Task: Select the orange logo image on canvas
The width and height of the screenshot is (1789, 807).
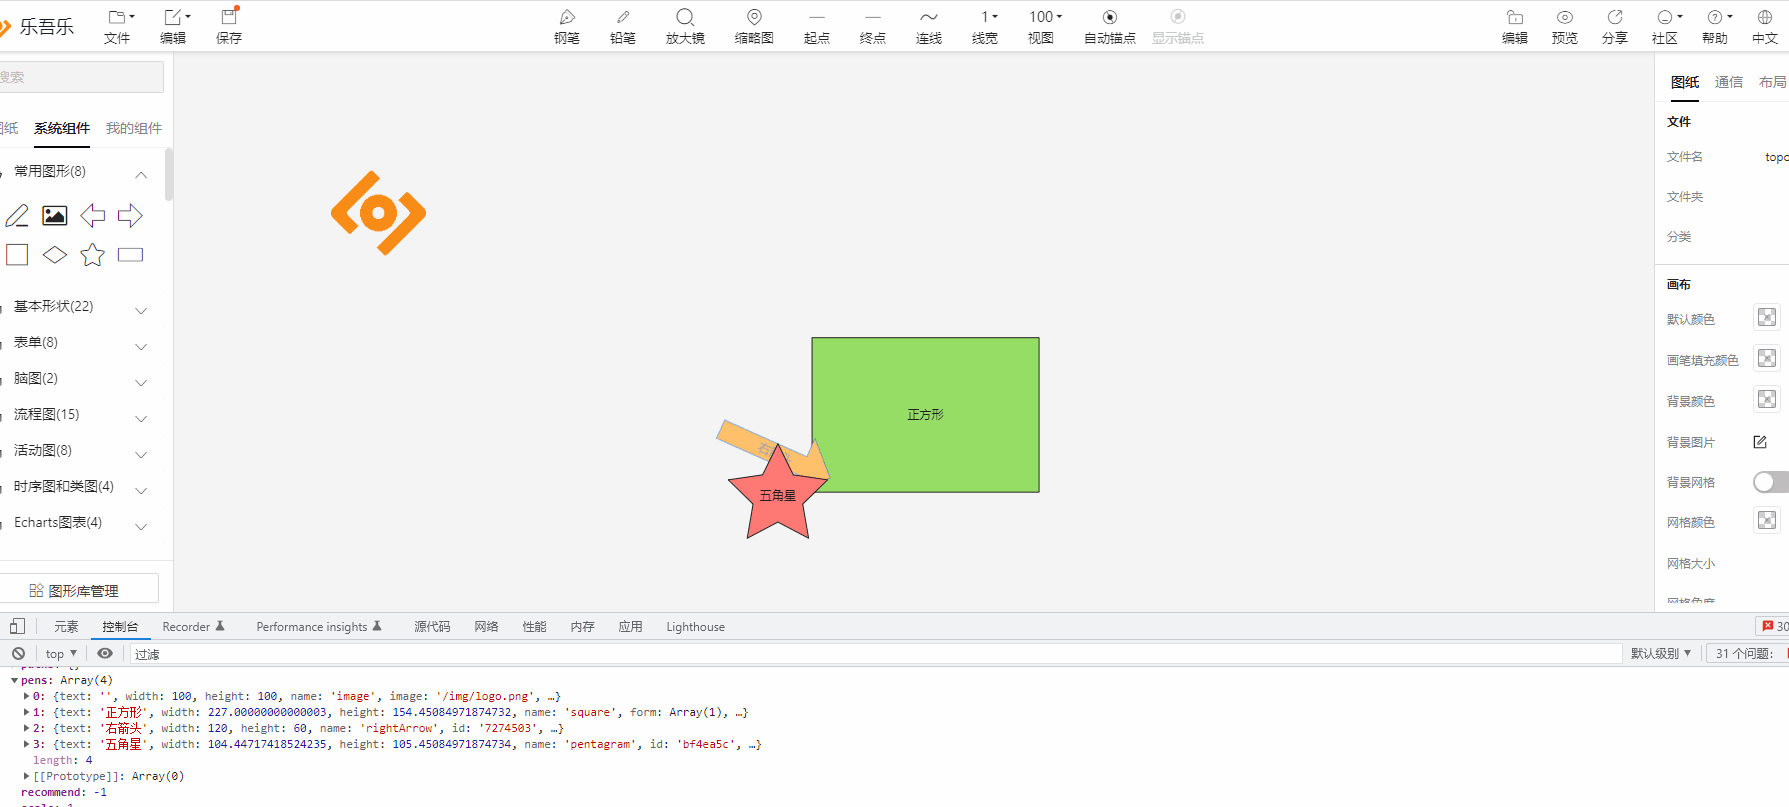Action: point(379,213)
